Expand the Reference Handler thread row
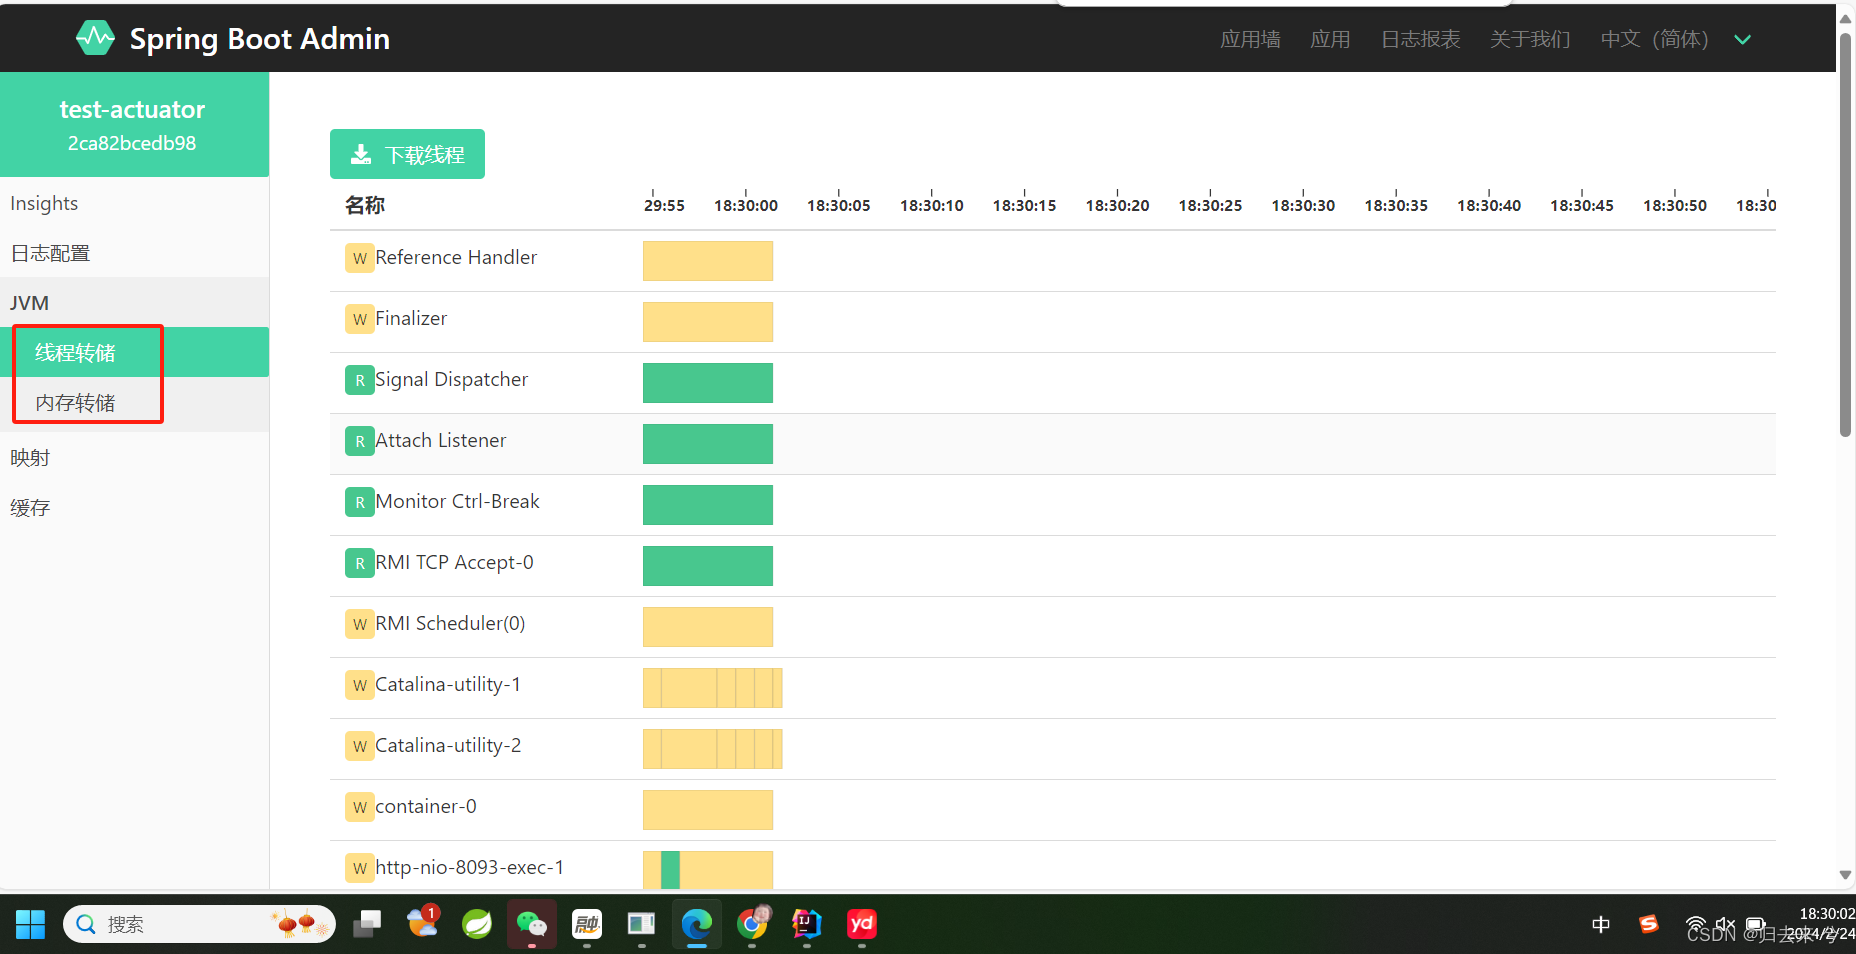This screenshot has height=954, width=1856. (1053, 261)
